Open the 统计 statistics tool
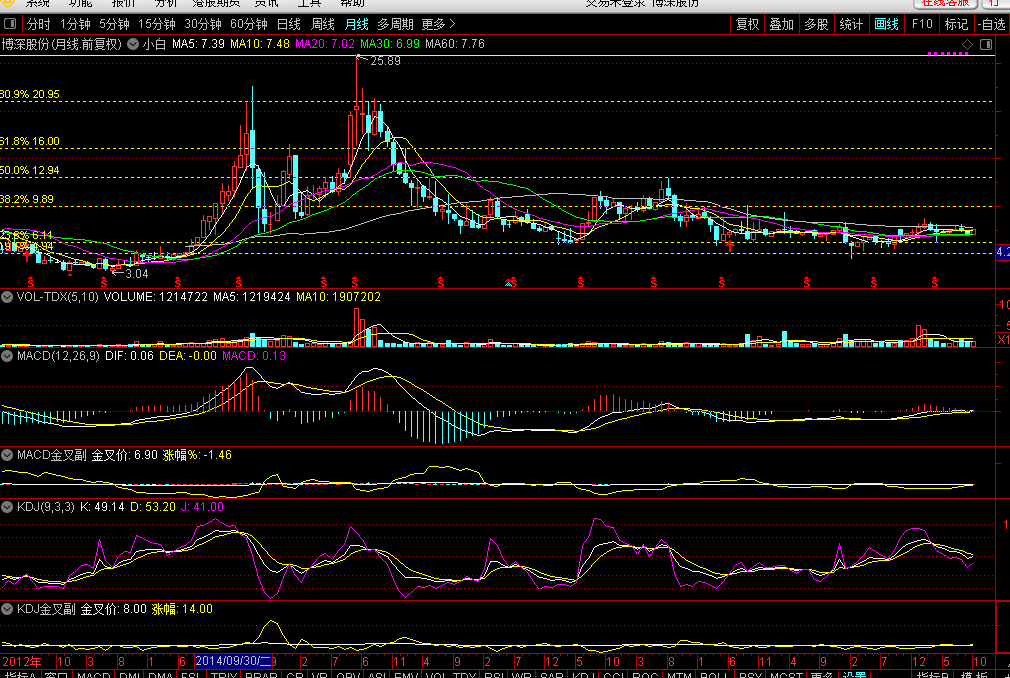 coord(851,24)
